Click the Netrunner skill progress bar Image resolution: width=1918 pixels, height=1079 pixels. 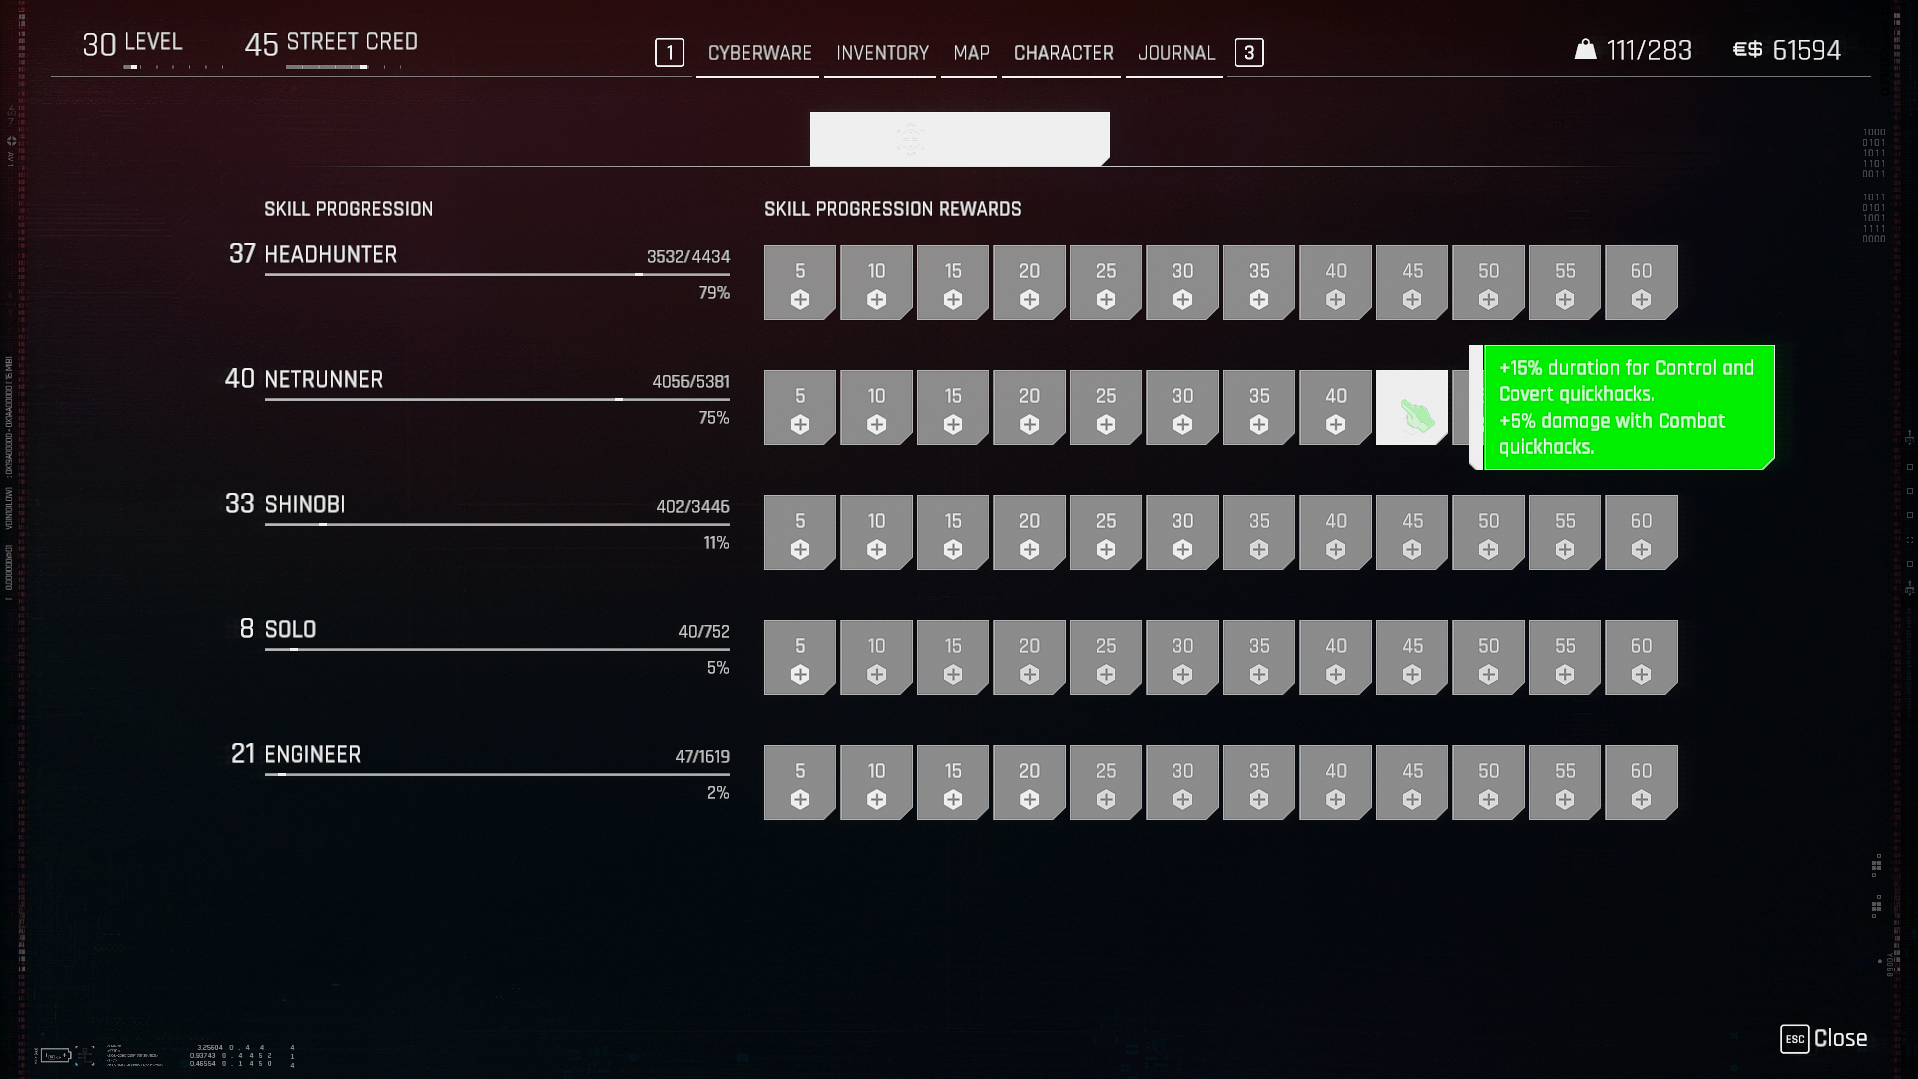(497, 399)
